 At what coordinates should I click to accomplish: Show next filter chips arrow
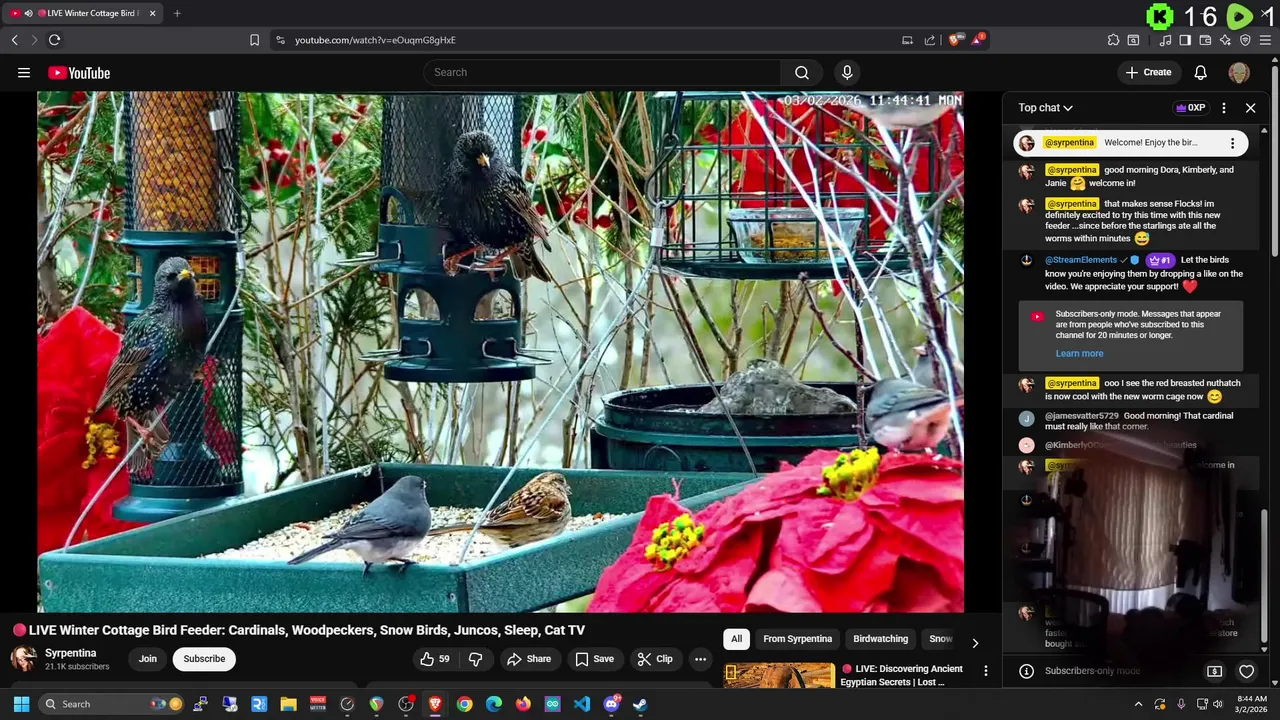(x=975, y=643)
